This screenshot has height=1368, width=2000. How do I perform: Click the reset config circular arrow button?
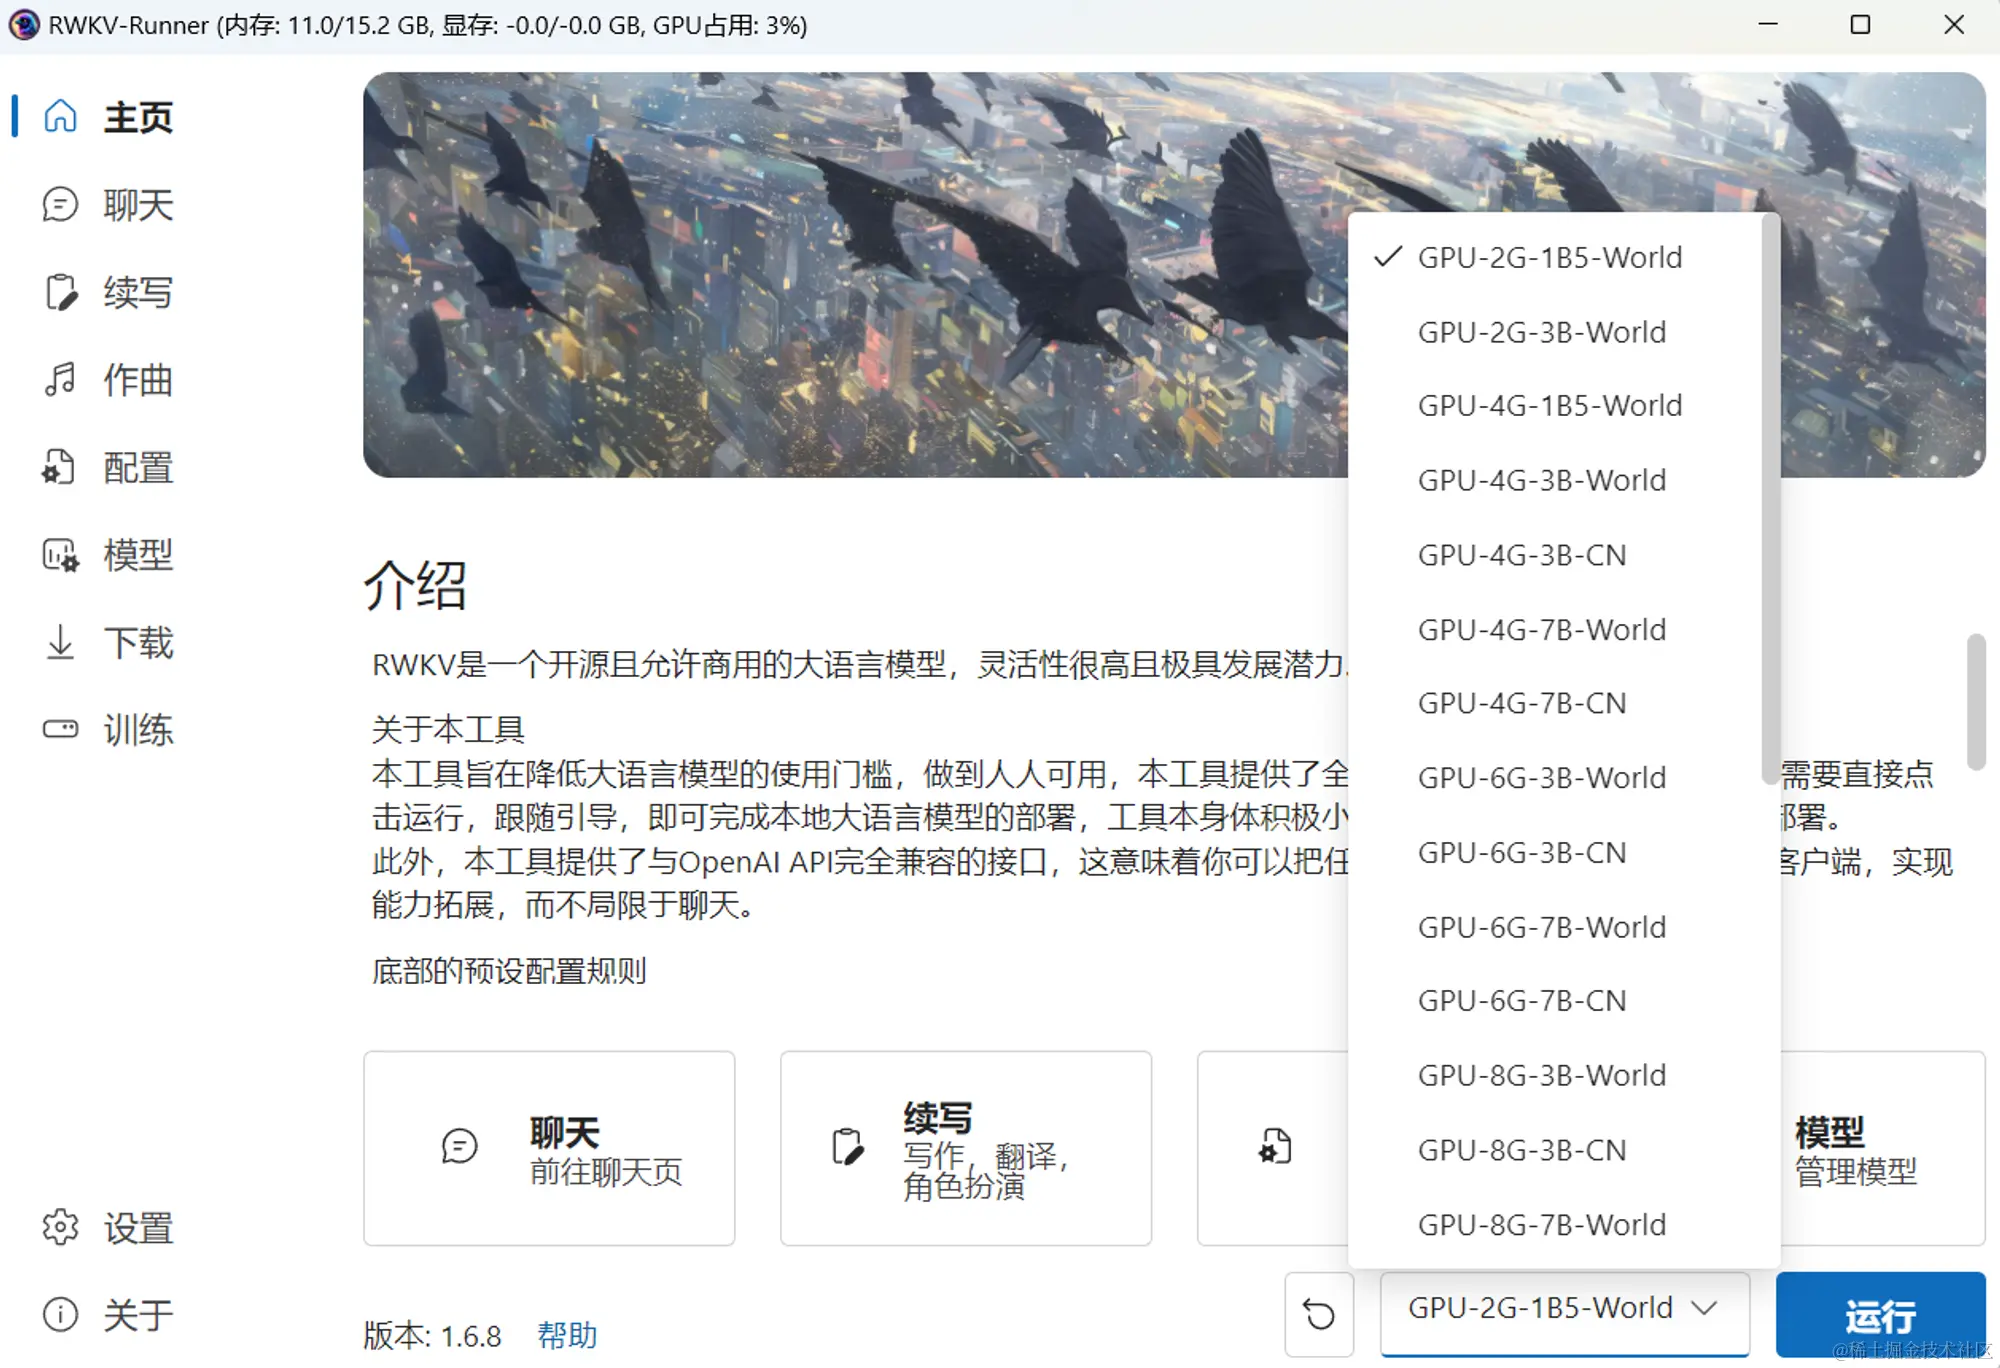(1319, 1314)
